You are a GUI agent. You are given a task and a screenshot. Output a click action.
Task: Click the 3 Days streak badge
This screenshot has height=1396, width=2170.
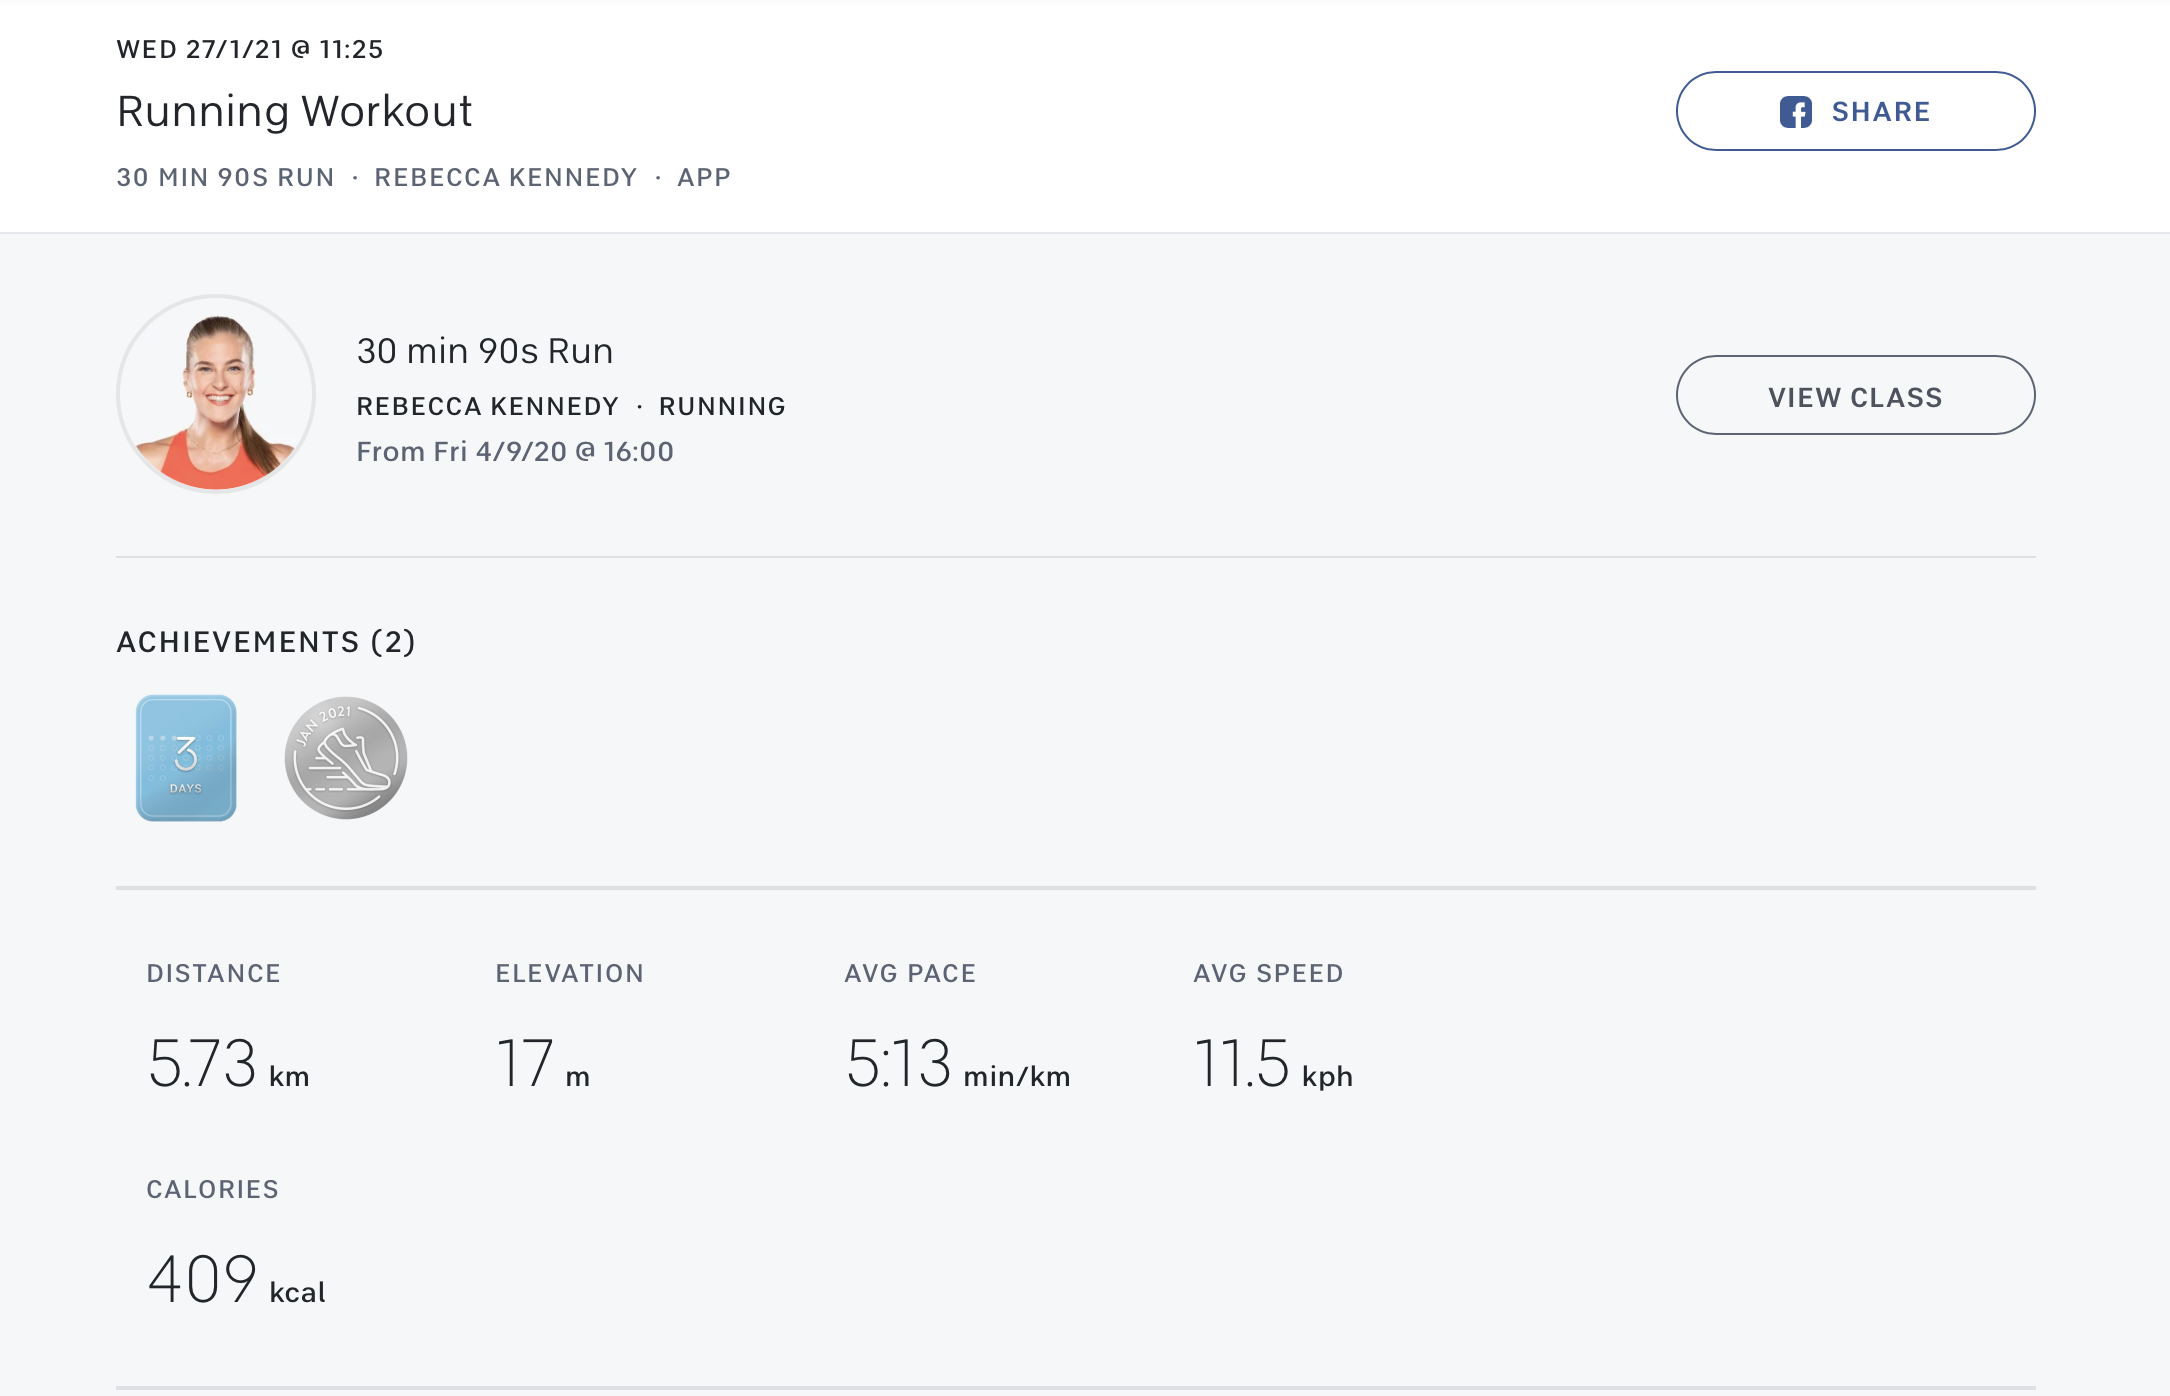186,758
